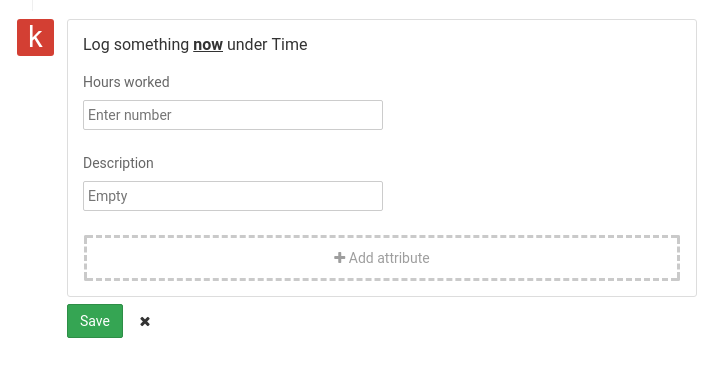718x367 pixels.
Task: Click the "Description" field label
Action: click(x=118, y=163)
